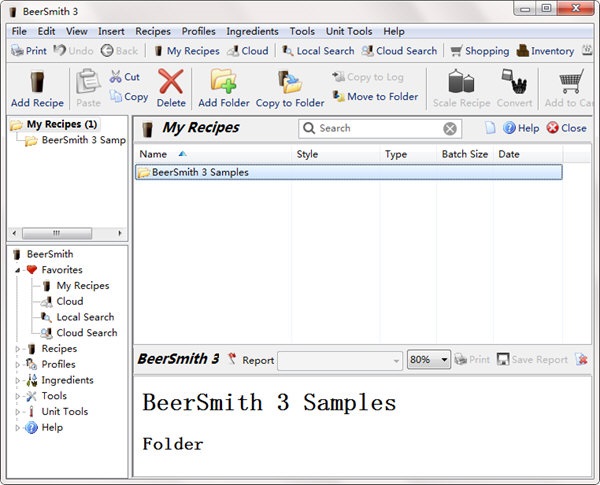600x485 pixels.
Task: Click the Help button in recipes header
Action: tap(520, 128)
